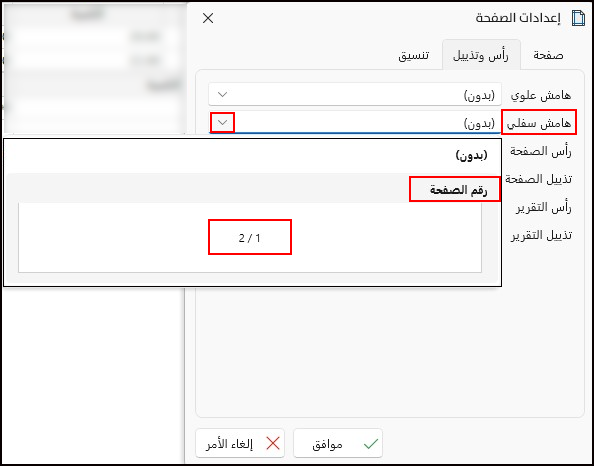This screenshot has height=466, width=594.
Task: Click inside the هامش علوي combo field
Action: click(x=355, y=95)
